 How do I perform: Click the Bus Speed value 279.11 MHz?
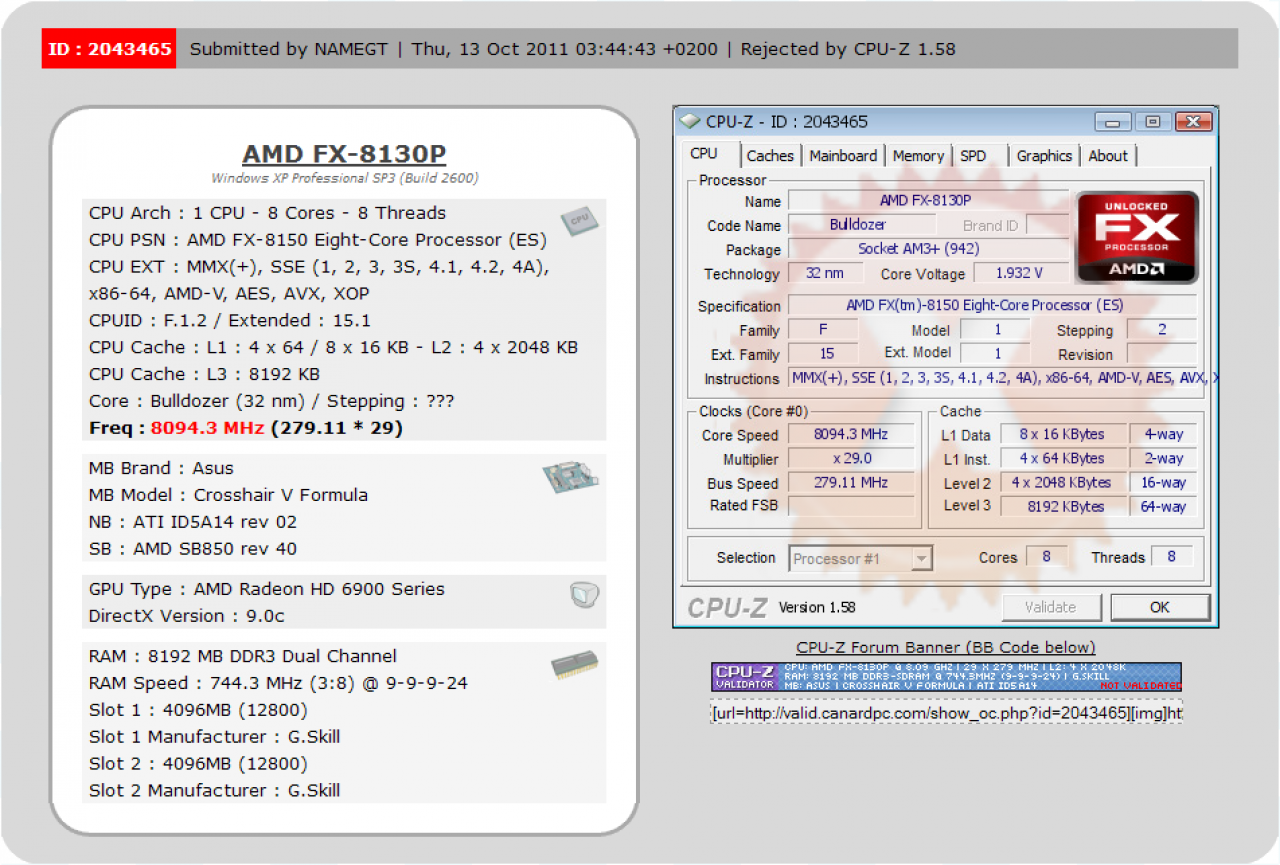[851, 483]
